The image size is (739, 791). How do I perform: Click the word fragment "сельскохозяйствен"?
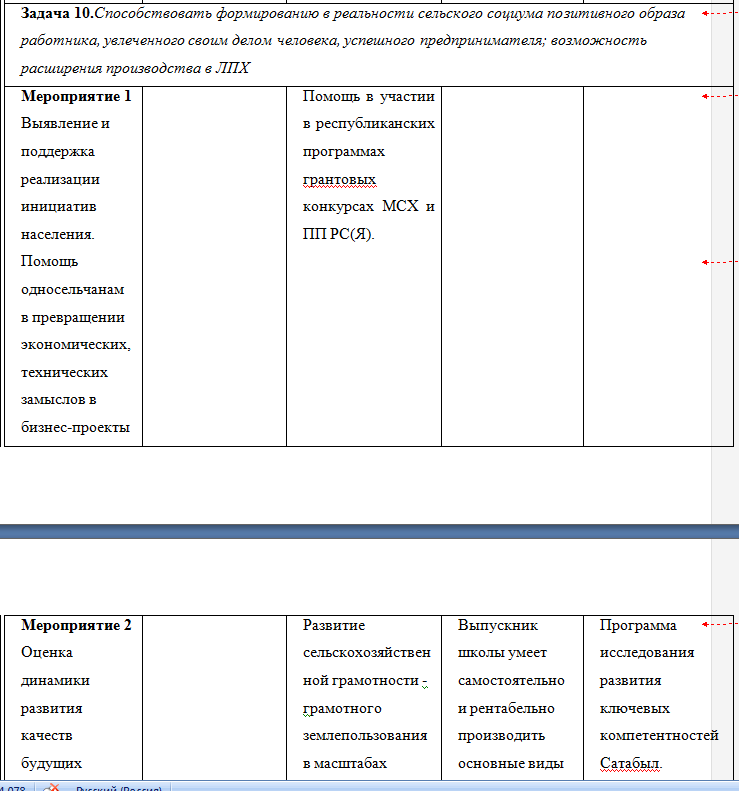[x=367, y=653]
